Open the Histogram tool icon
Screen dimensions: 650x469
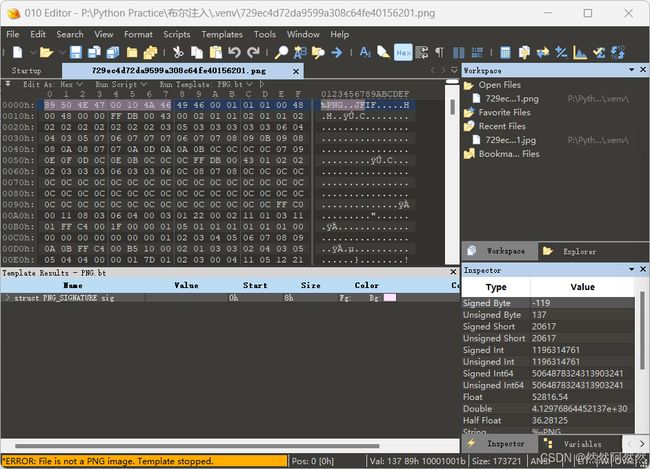click(x=580, y=52)
